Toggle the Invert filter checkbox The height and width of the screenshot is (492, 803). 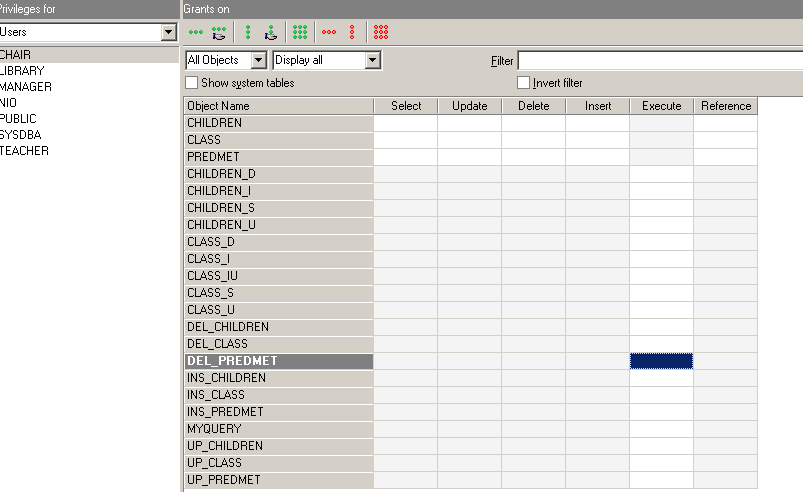tap(523, 82)
